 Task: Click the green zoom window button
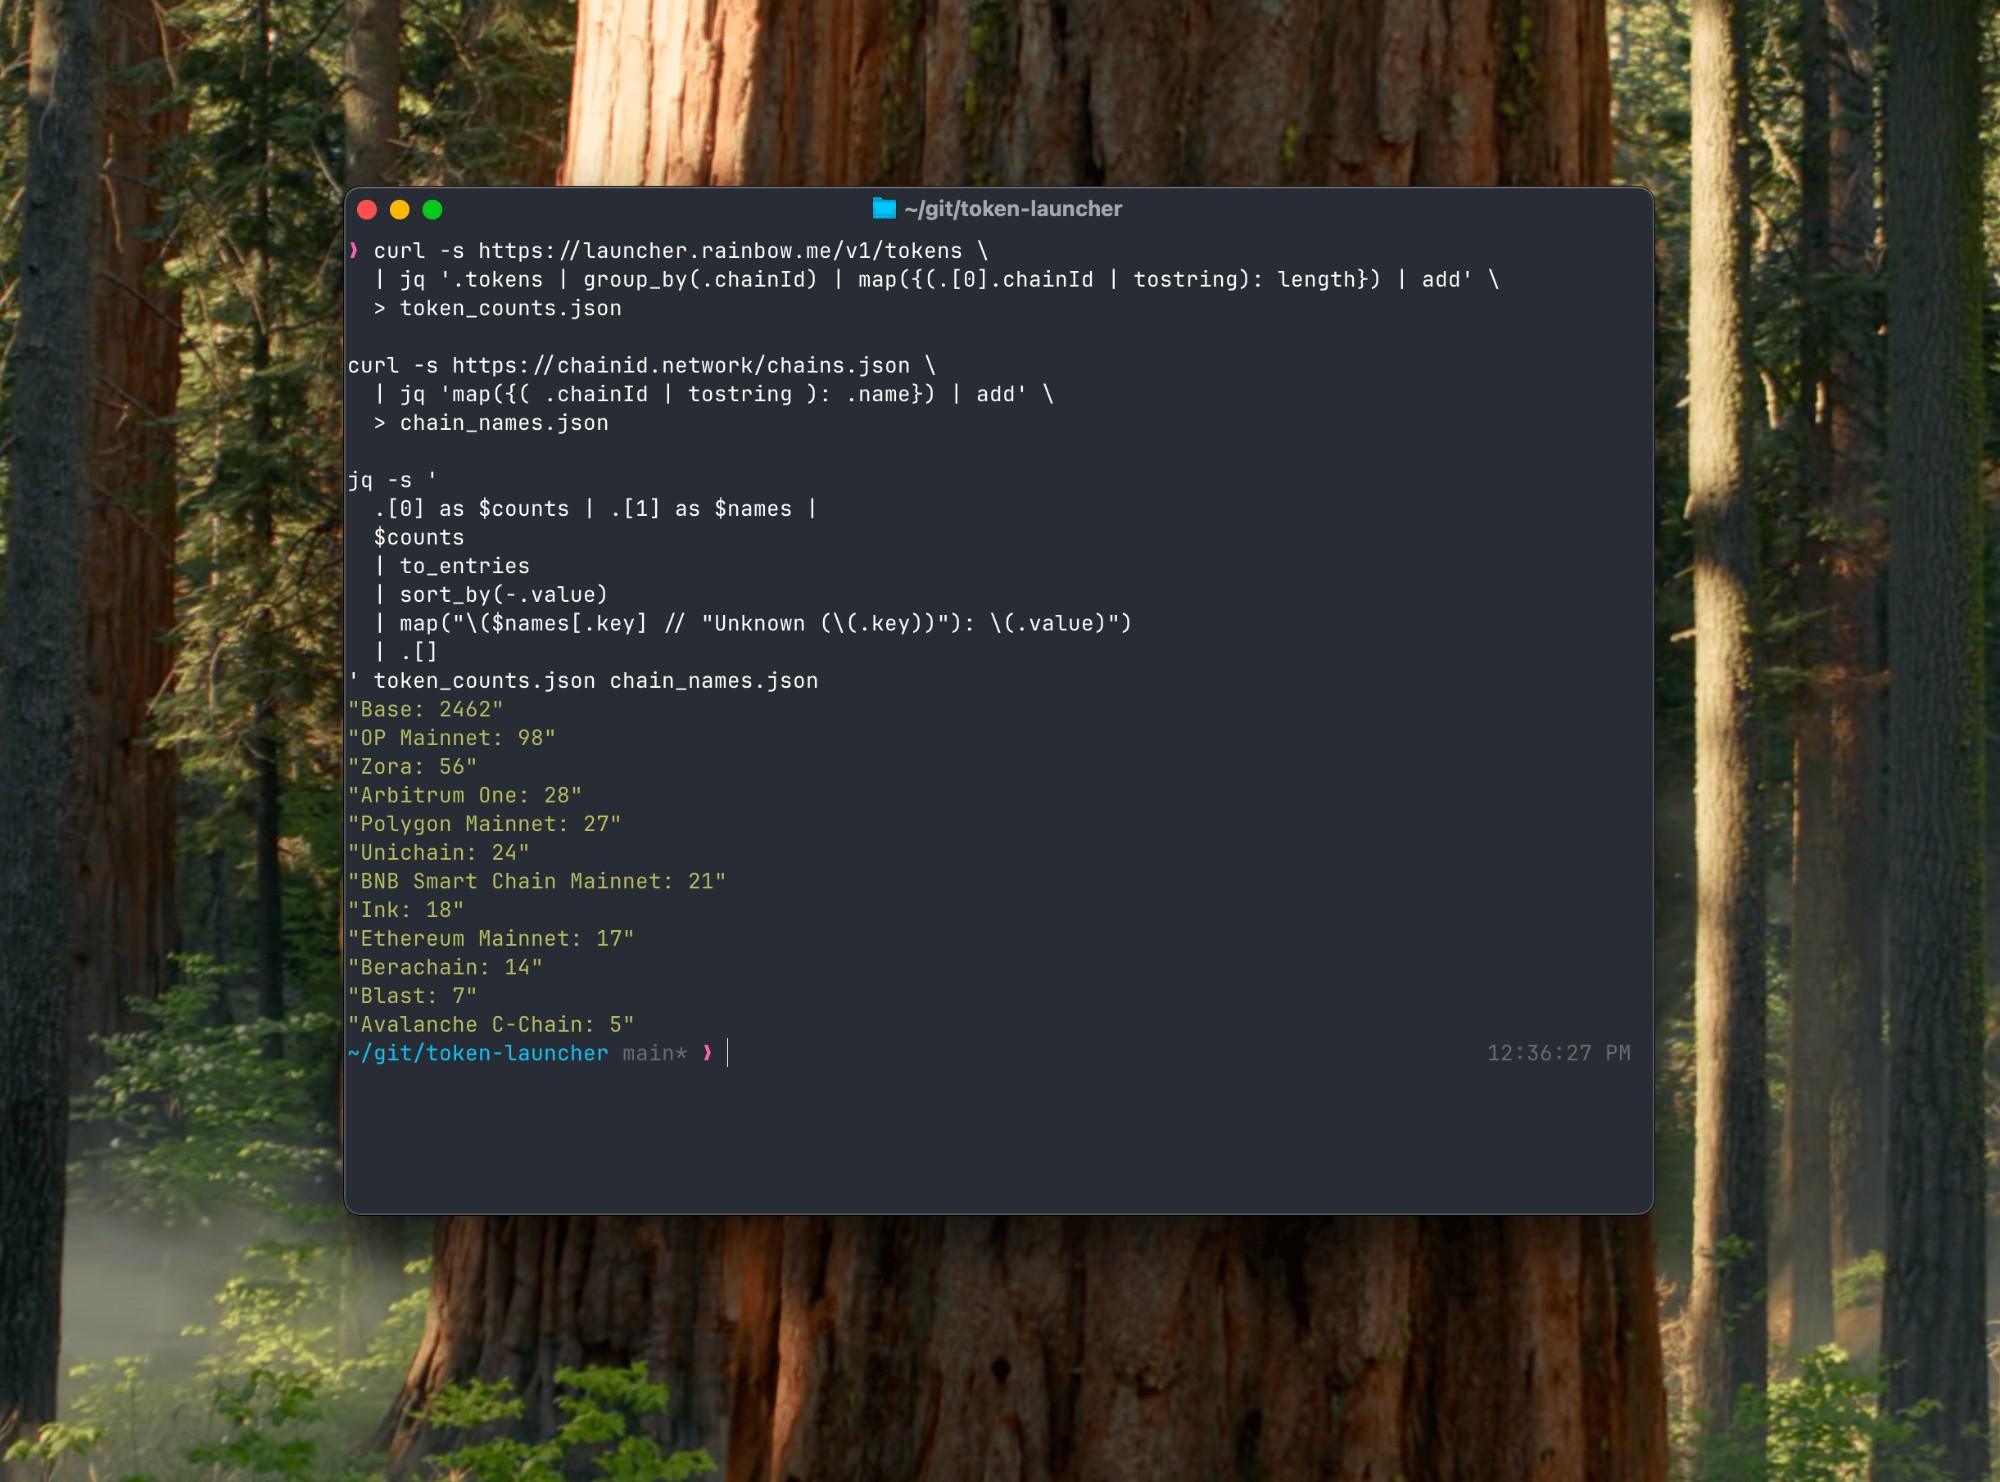tap(433, 209)
